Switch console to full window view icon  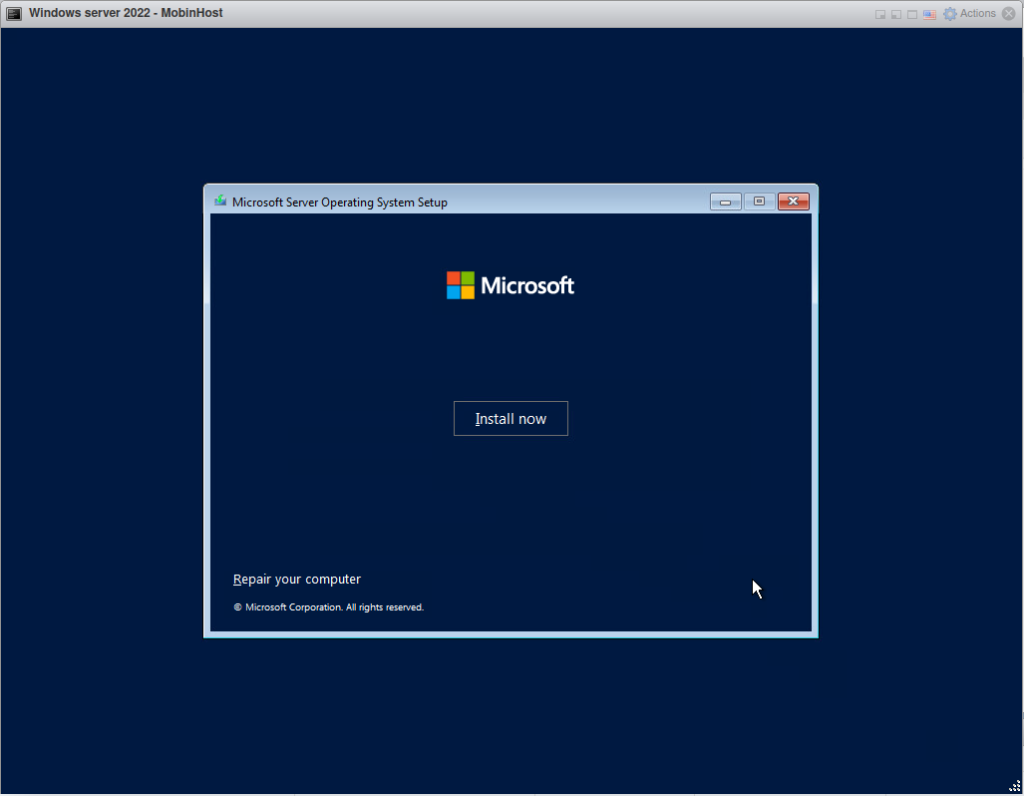(912, 14)
